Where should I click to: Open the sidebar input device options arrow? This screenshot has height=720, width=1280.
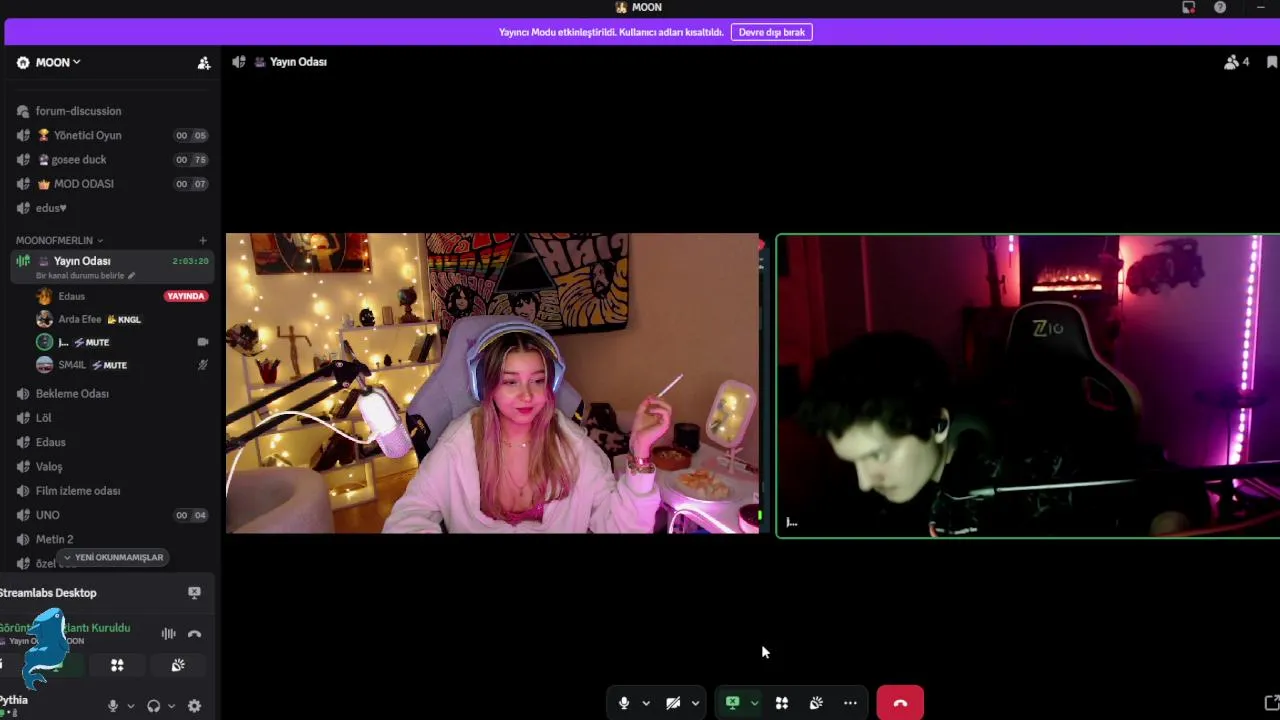click(x=130, y=706)
